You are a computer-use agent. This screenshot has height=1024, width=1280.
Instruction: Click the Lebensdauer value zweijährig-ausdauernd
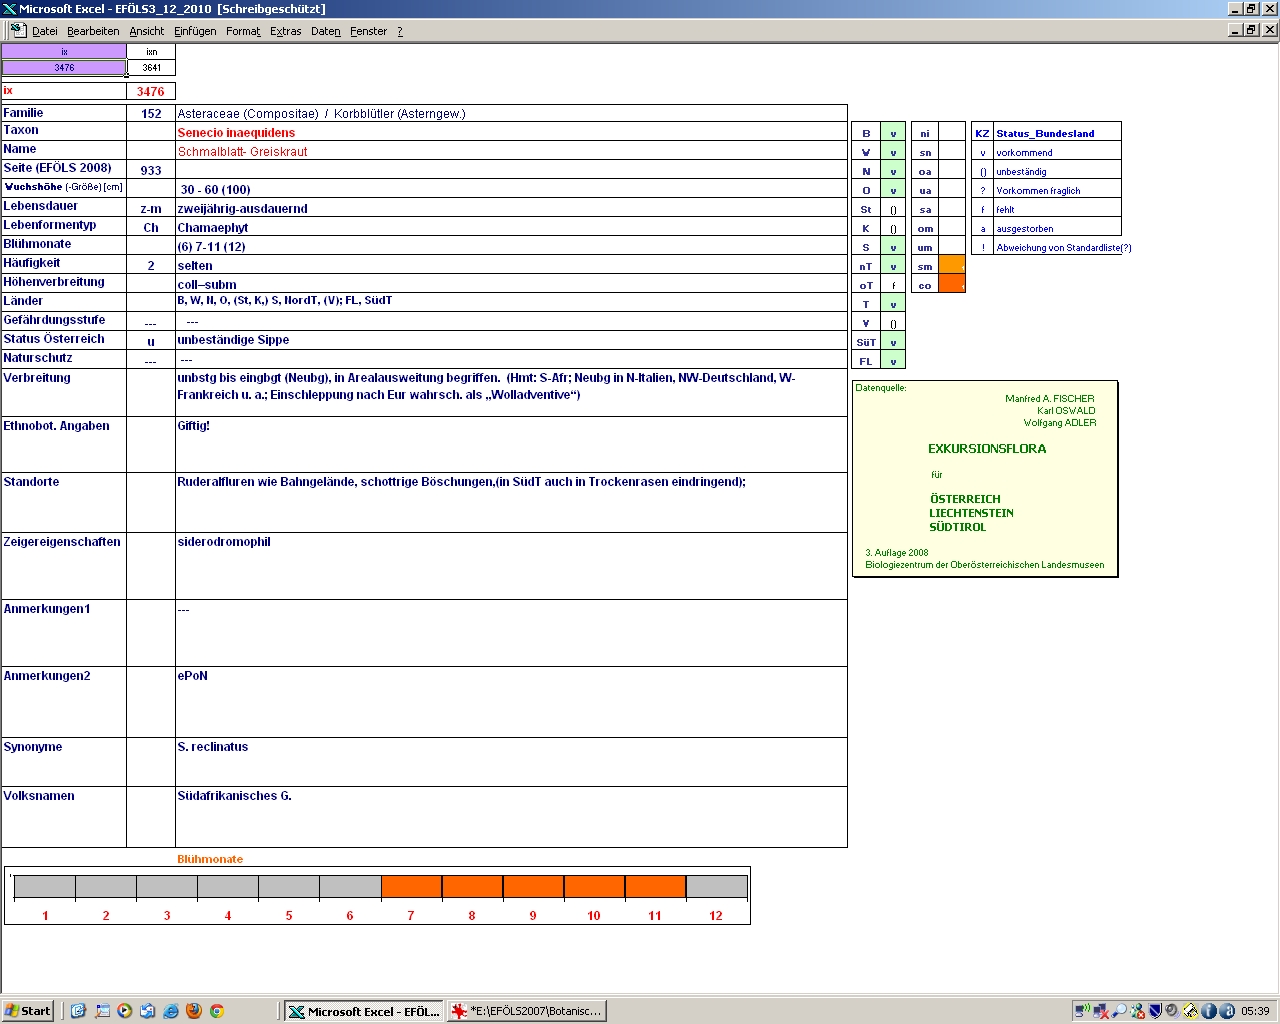pyautogui.click(x=242, y=208)
